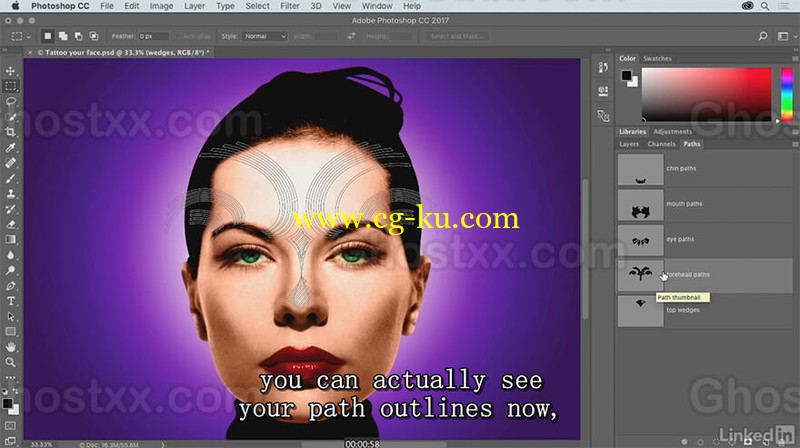Open status bar info arrow
This screenshot has height=448, width=800.
tap(163, 445)
